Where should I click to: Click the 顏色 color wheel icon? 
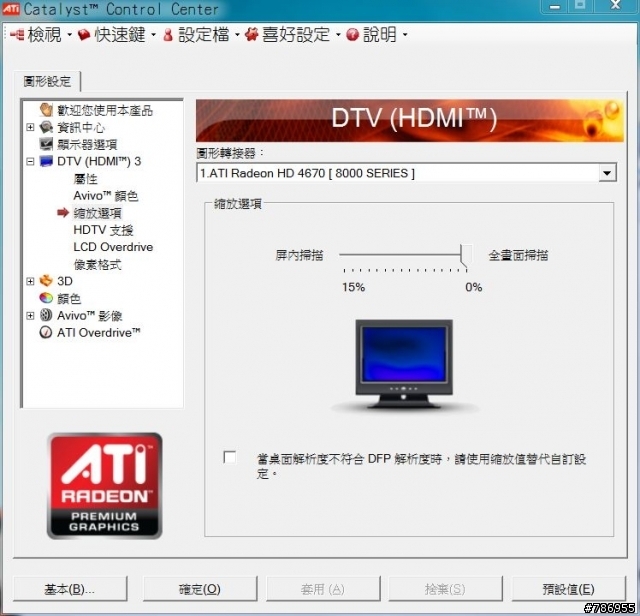tap(46, 298)
